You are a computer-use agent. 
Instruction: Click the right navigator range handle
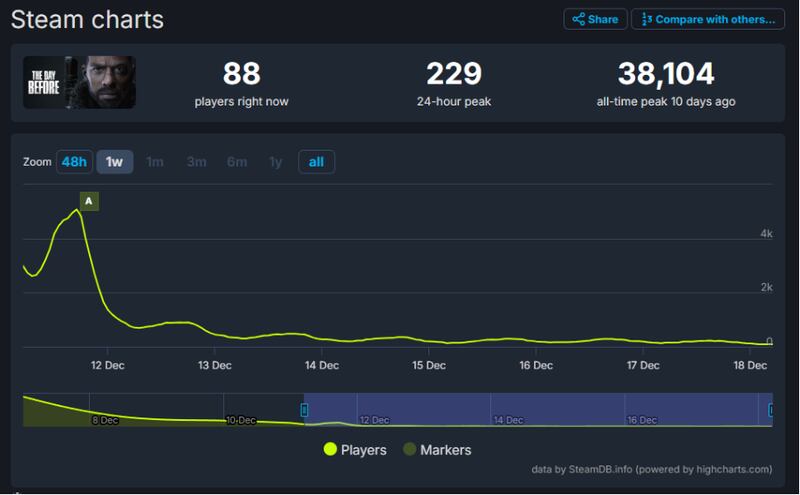pyautogui.click(x=771, y=409)
